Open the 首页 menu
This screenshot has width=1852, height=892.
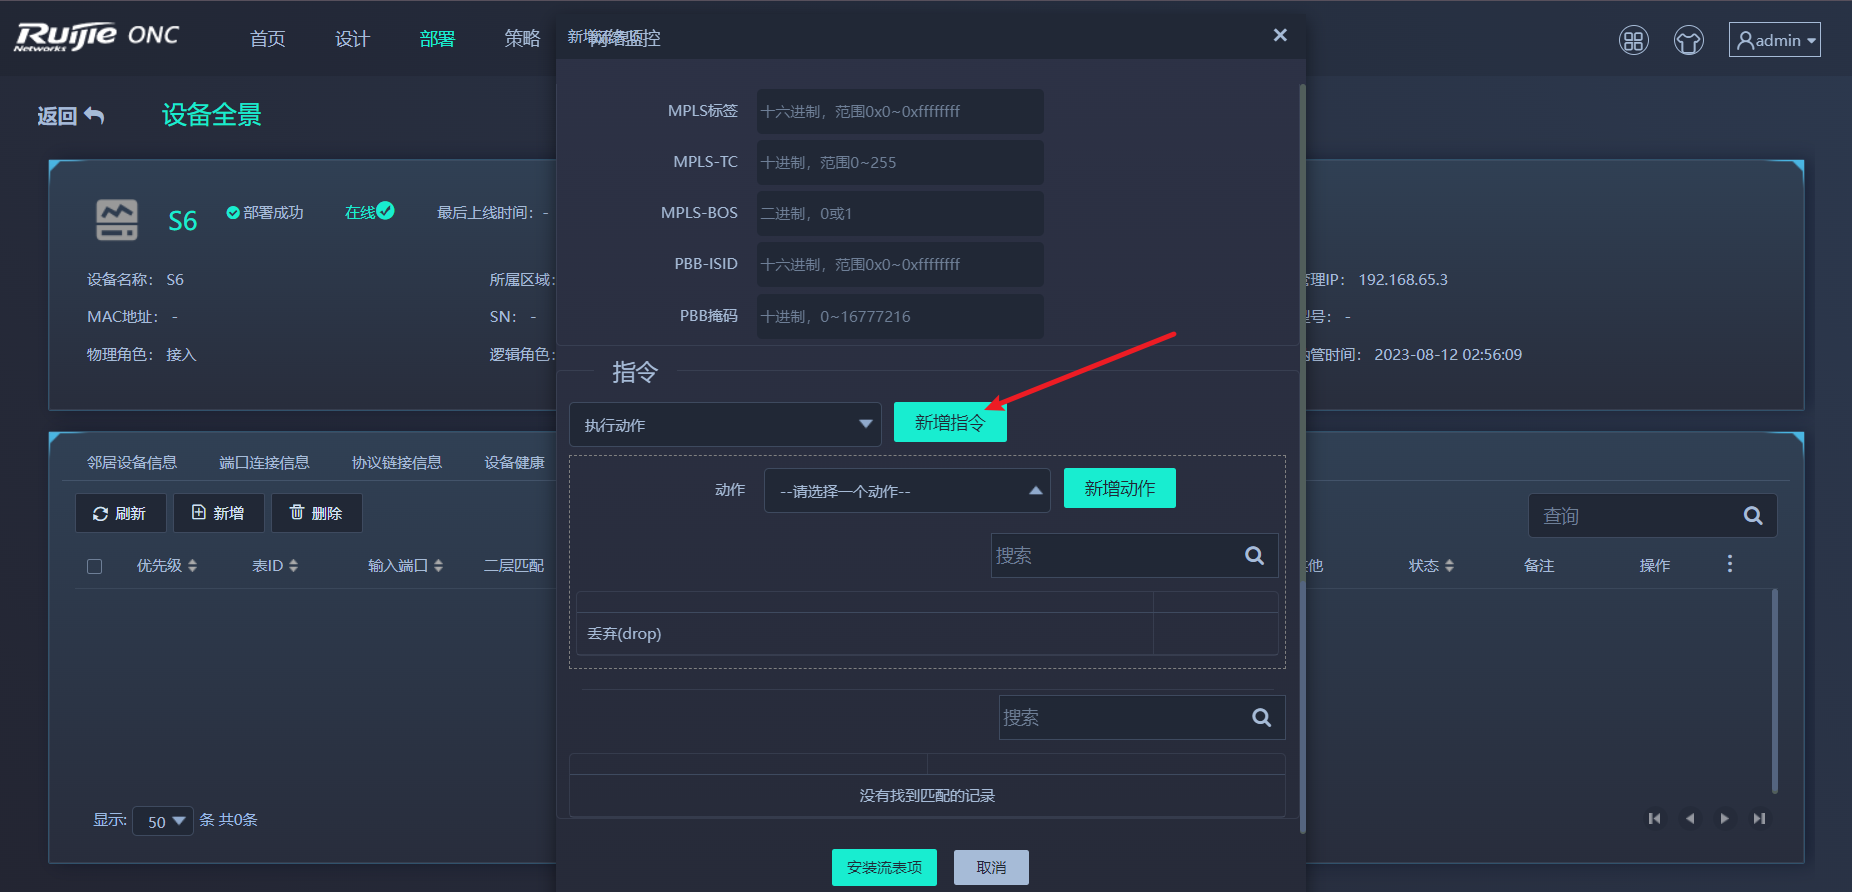pos(267,39)
